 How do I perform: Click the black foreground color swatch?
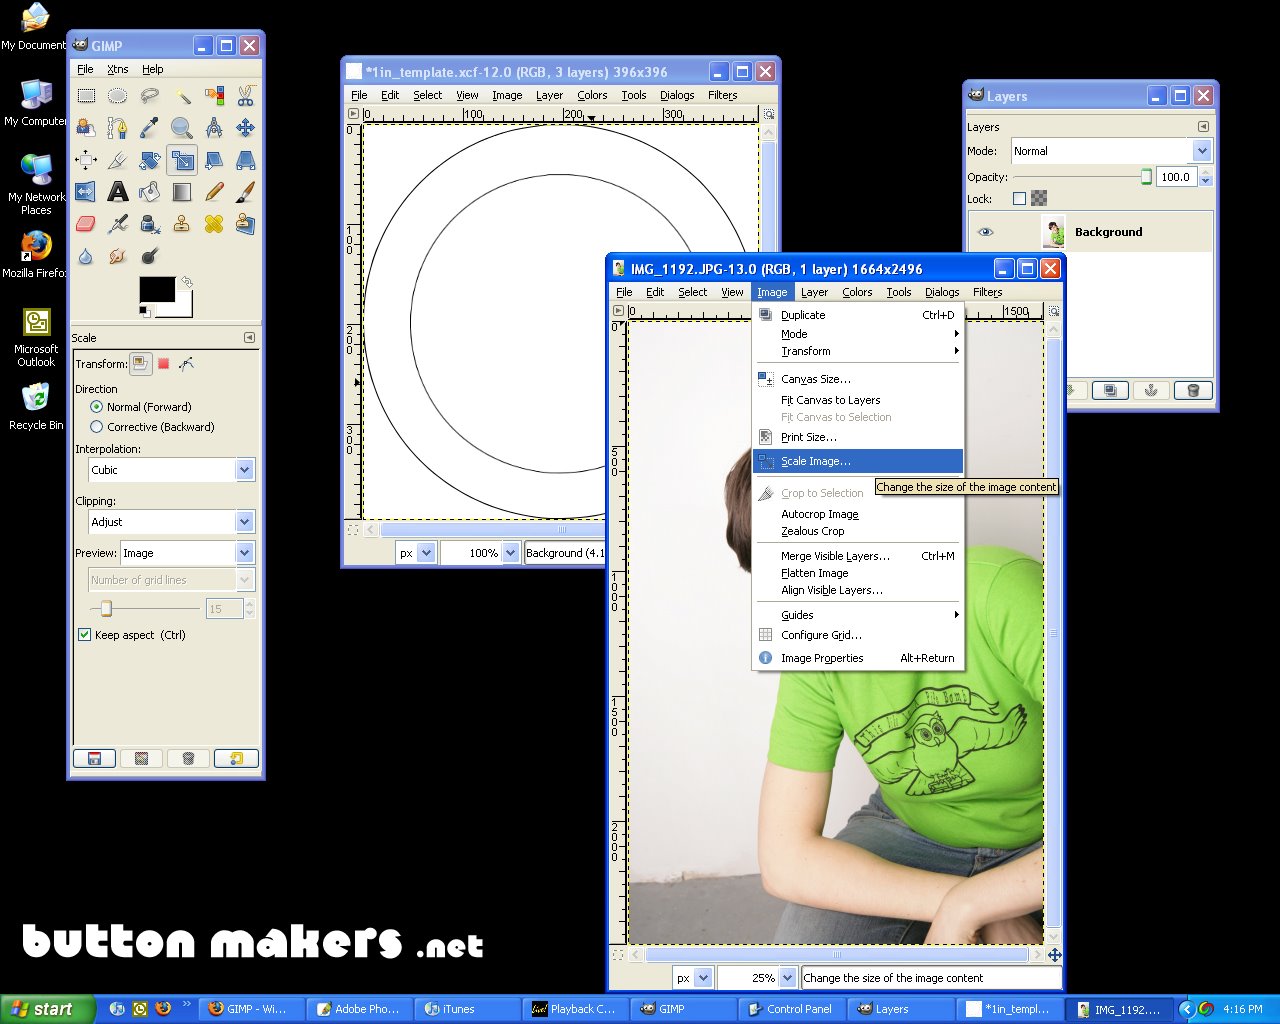pos(156,290)
